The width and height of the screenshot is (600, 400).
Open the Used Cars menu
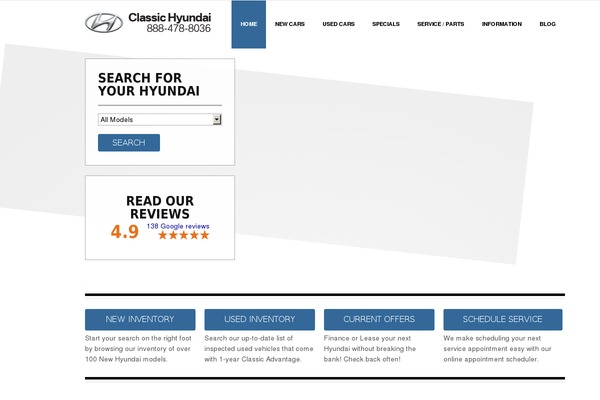[x=339, y=24]
